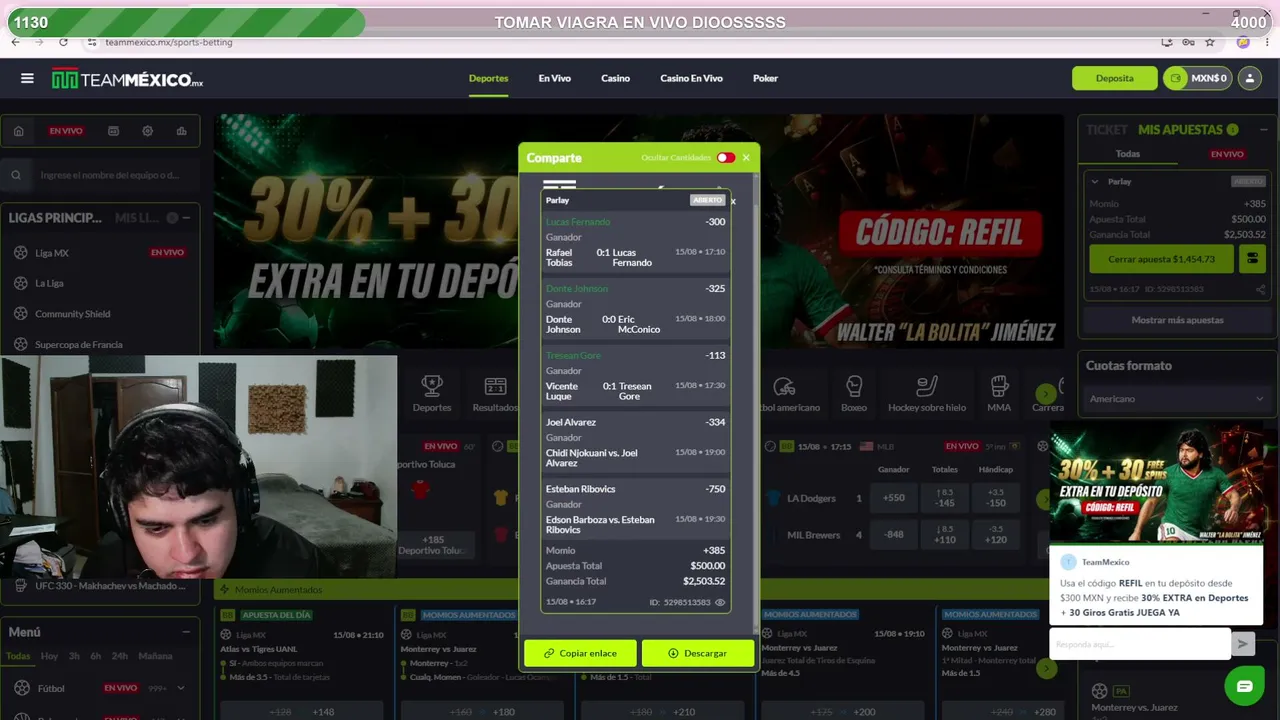Collapse the Parlay bet chevron
This screenshot has width=1280, height=720.
coord(1095,182)
